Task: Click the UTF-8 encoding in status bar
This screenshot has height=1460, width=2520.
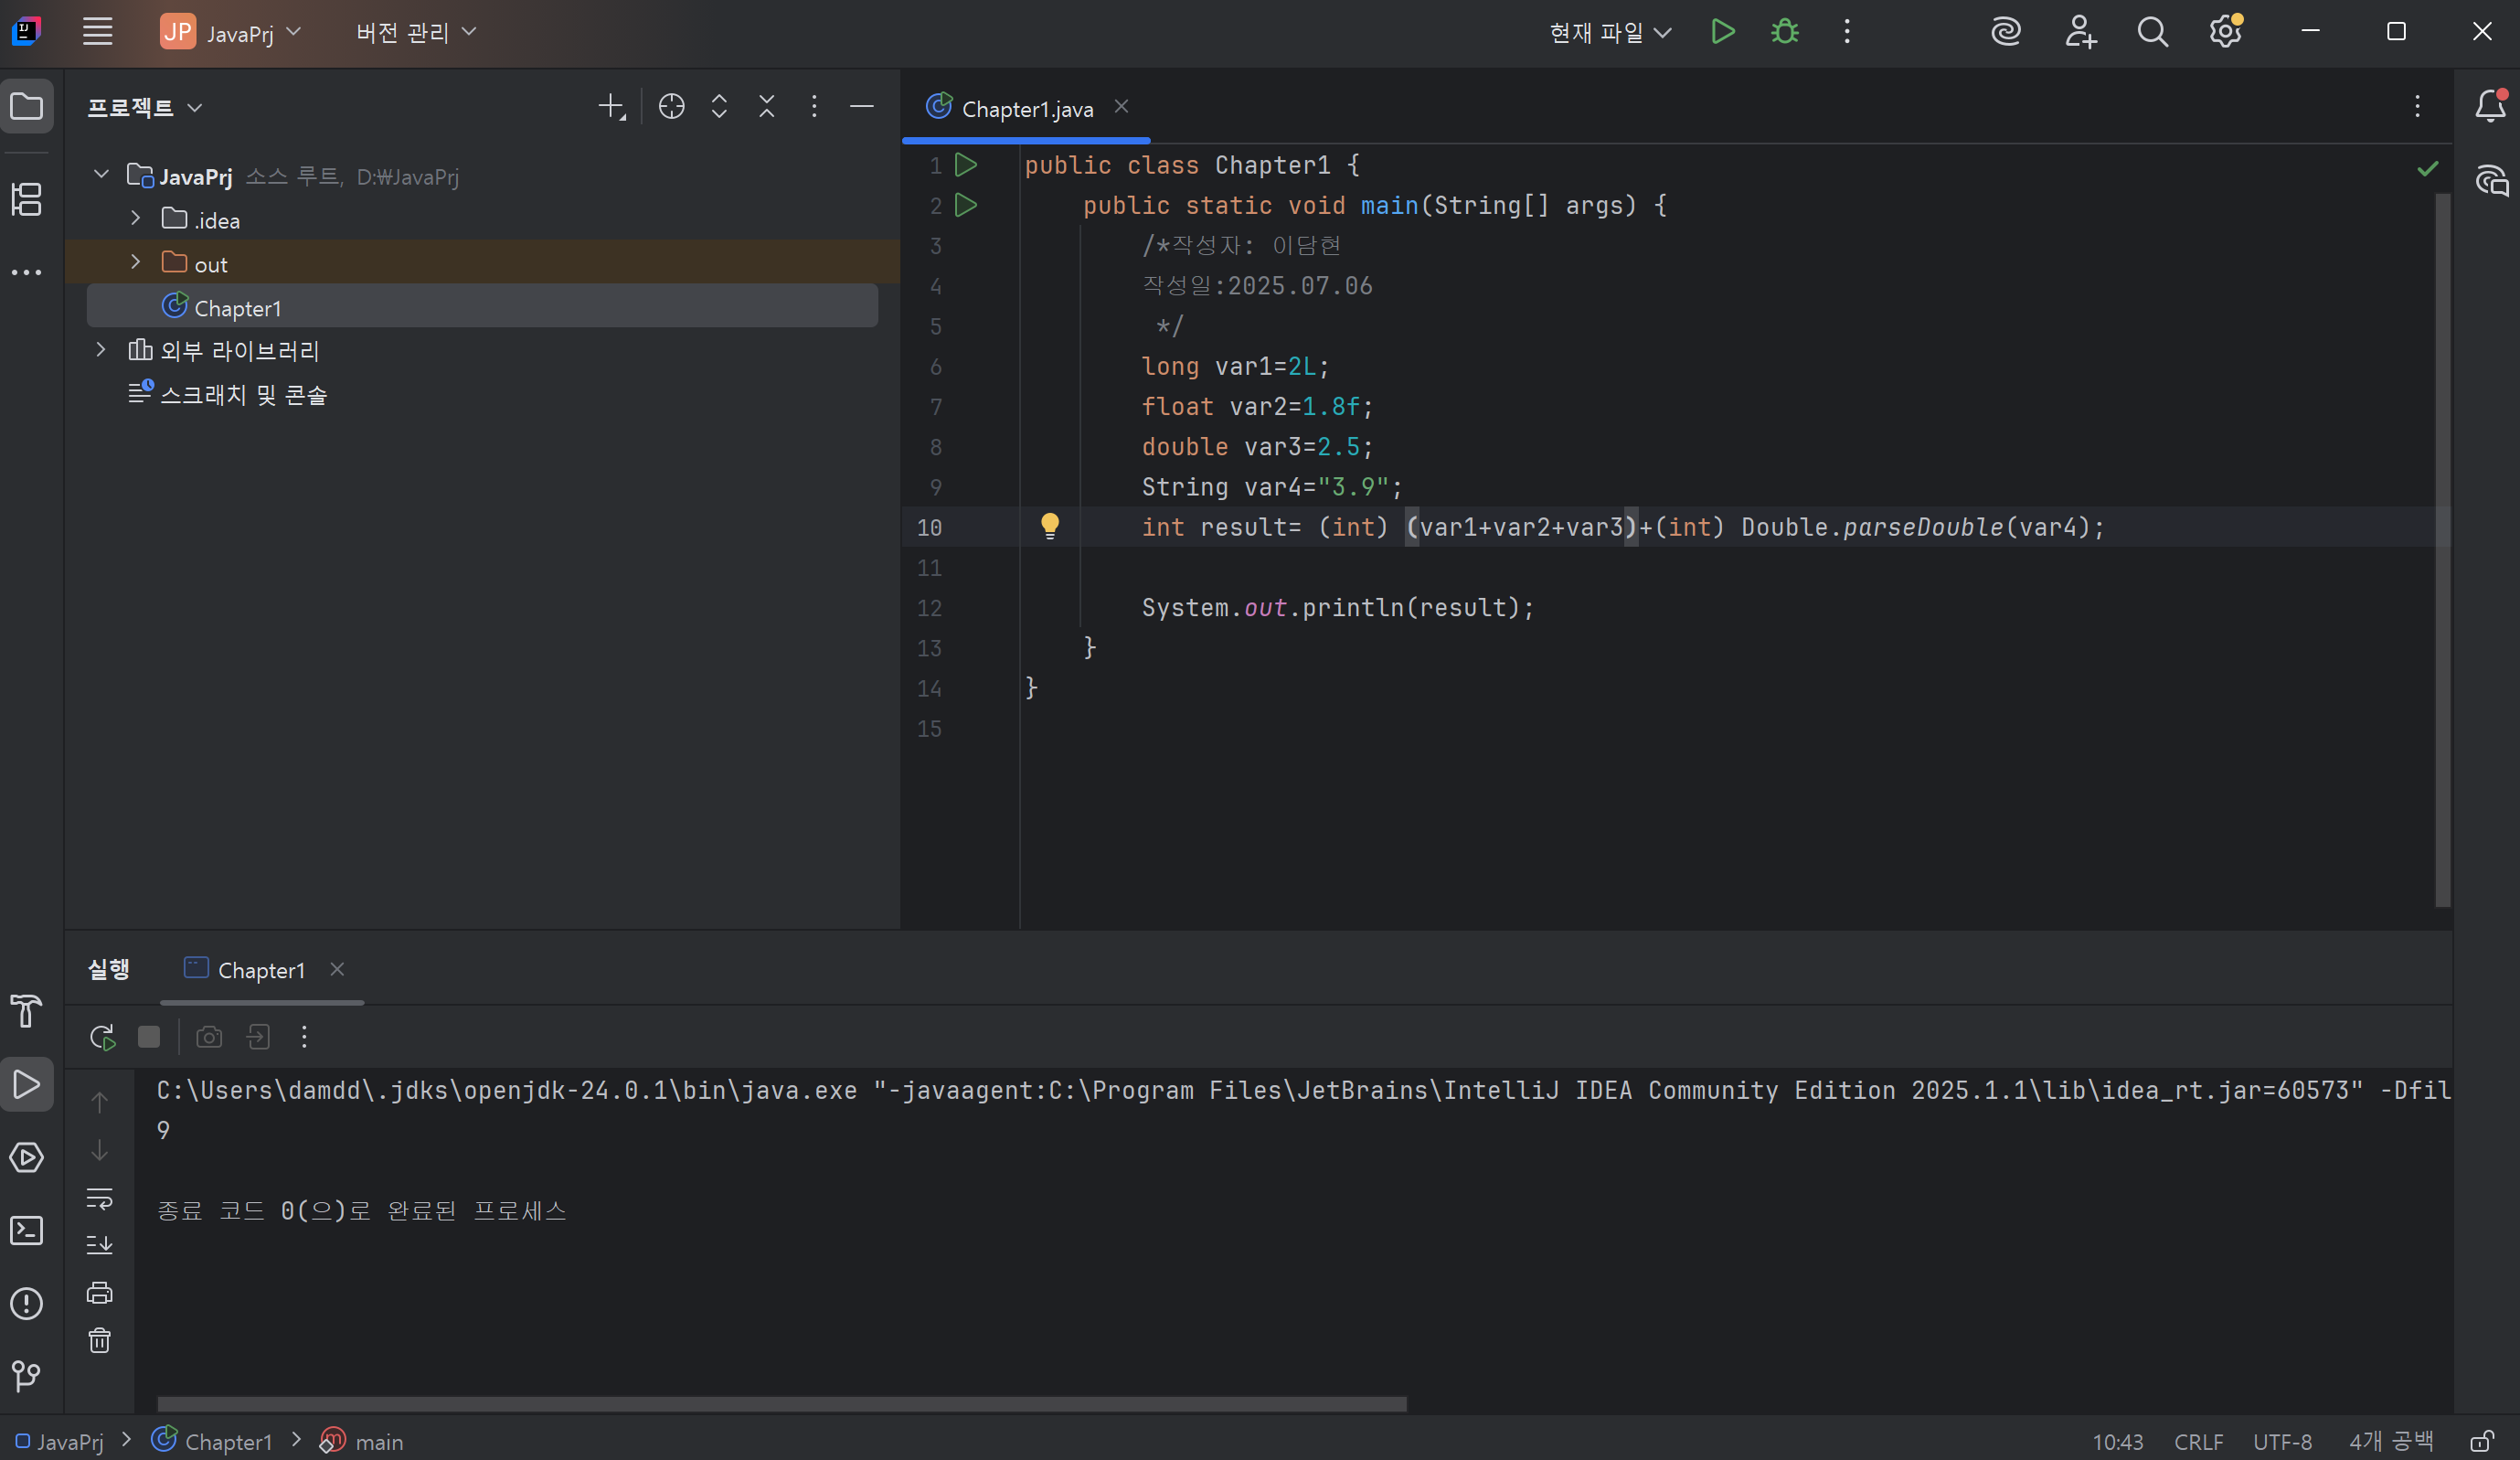Action: (2281, 1441)
